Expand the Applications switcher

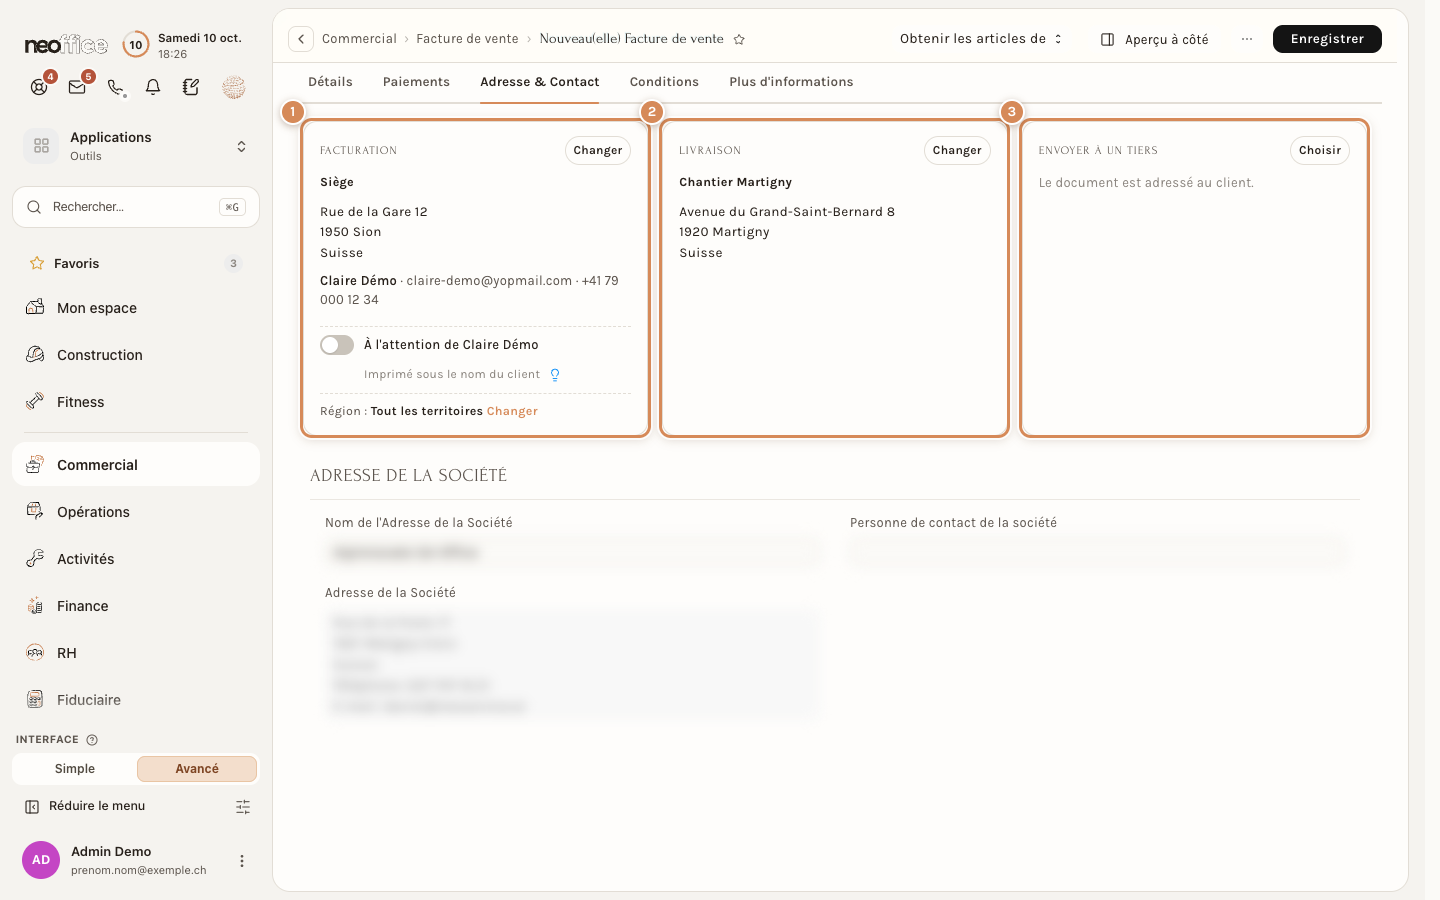point(136,146)
